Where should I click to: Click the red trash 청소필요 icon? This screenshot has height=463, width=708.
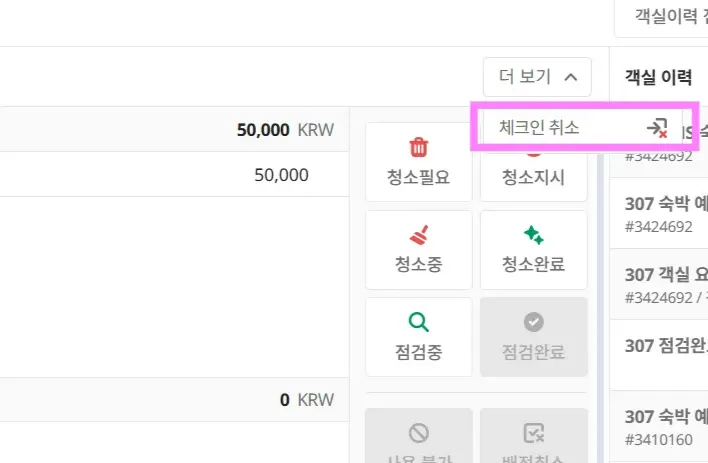(419, 149)
